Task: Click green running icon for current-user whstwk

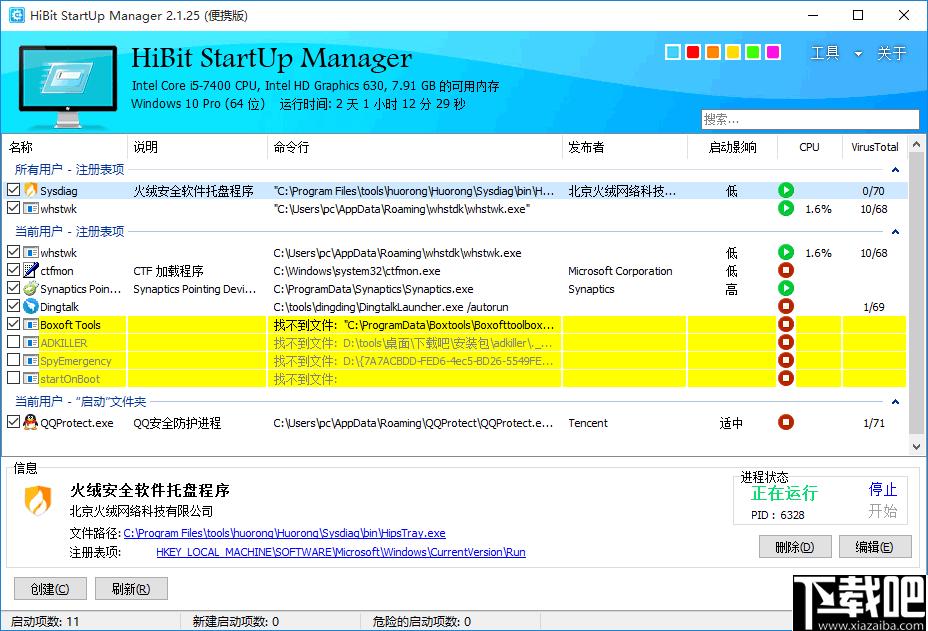Action: coord(785,252)
